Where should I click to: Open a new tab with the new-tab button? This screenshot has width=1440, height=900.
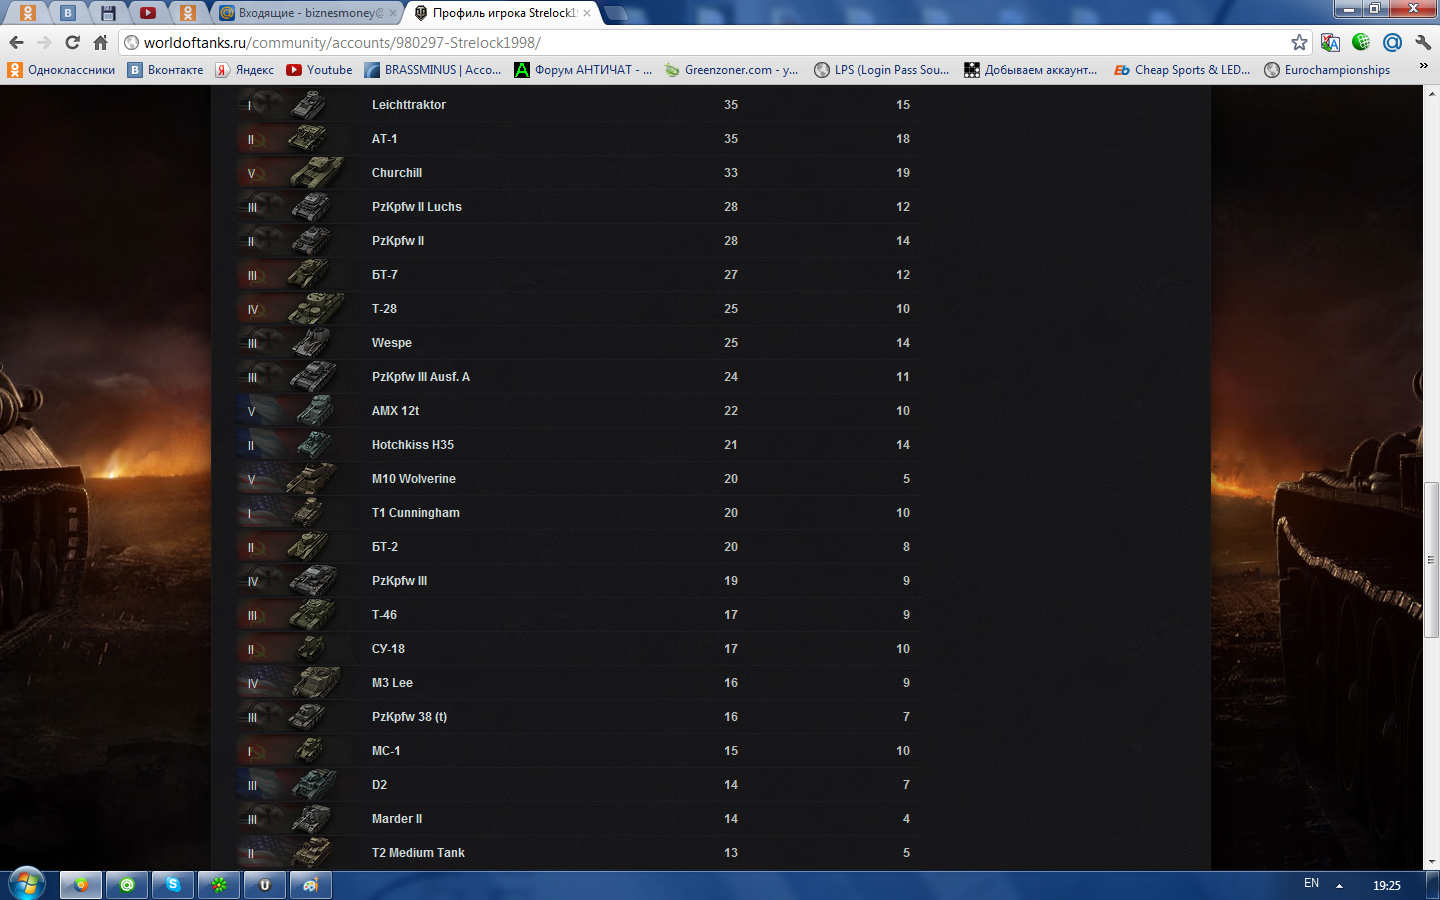616,13
